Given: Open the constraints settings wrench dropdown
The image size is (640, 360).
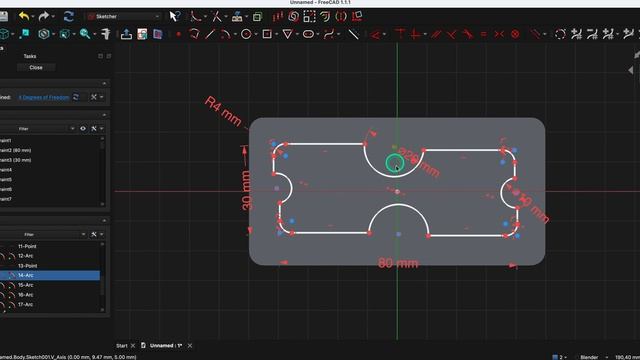Looking at the screenshot, I should [97, 129].
